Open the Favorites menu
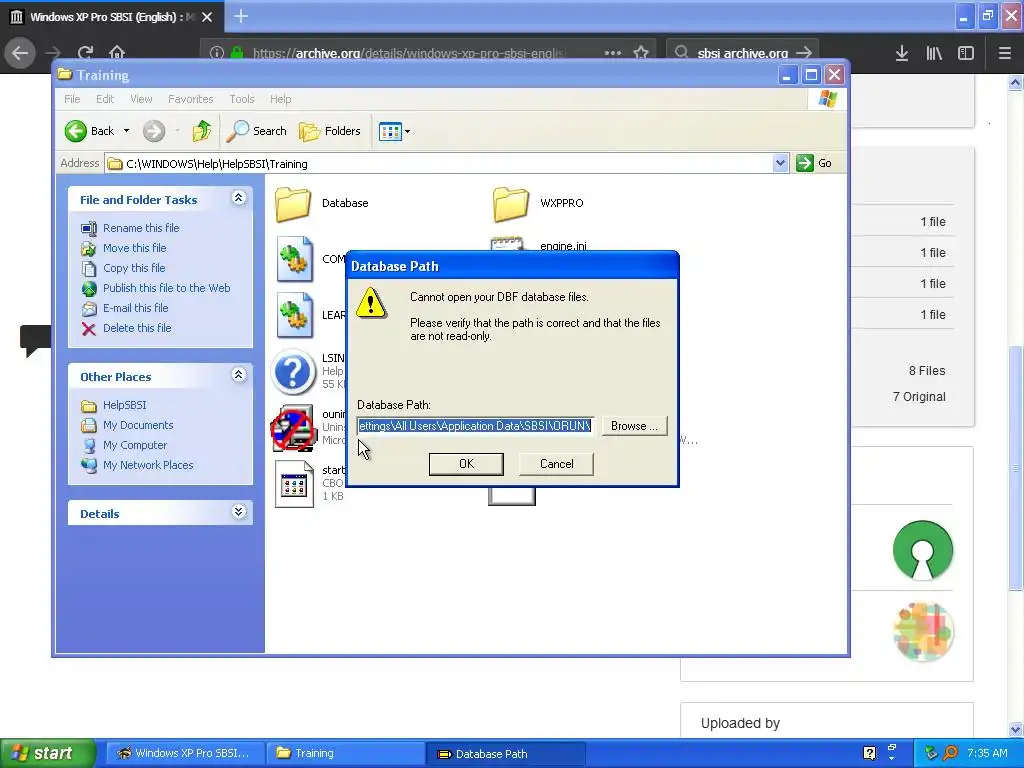 pos(191,99)
